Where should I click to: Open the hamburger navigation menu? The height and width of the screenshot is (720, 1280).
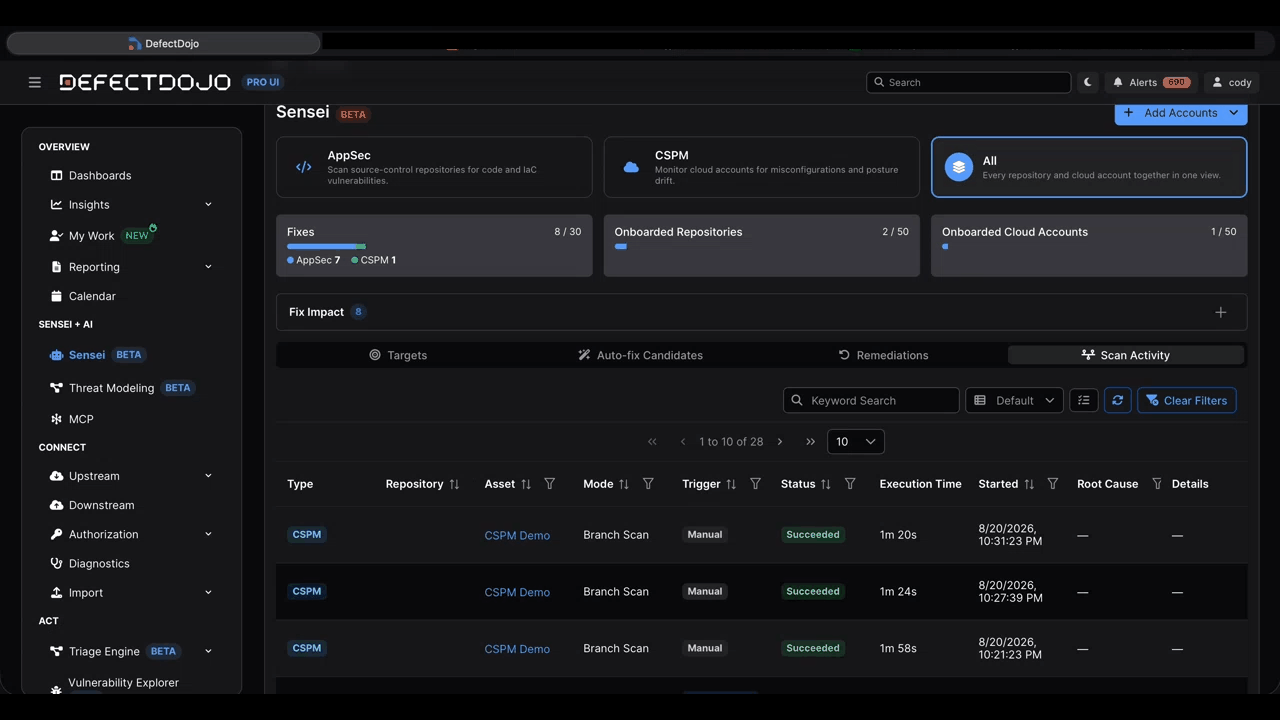point(35,82)
